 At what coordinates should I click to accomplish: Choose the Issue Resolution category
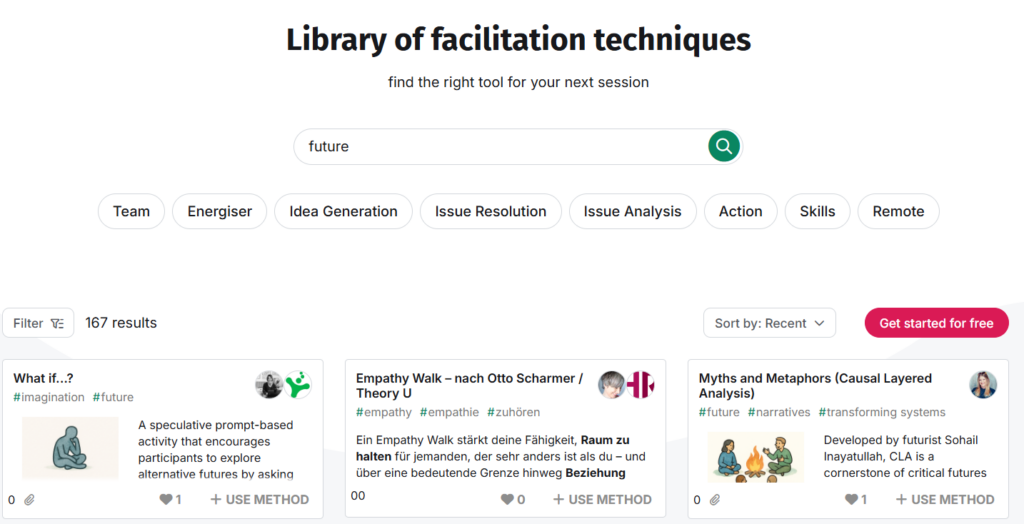(490, 211)
